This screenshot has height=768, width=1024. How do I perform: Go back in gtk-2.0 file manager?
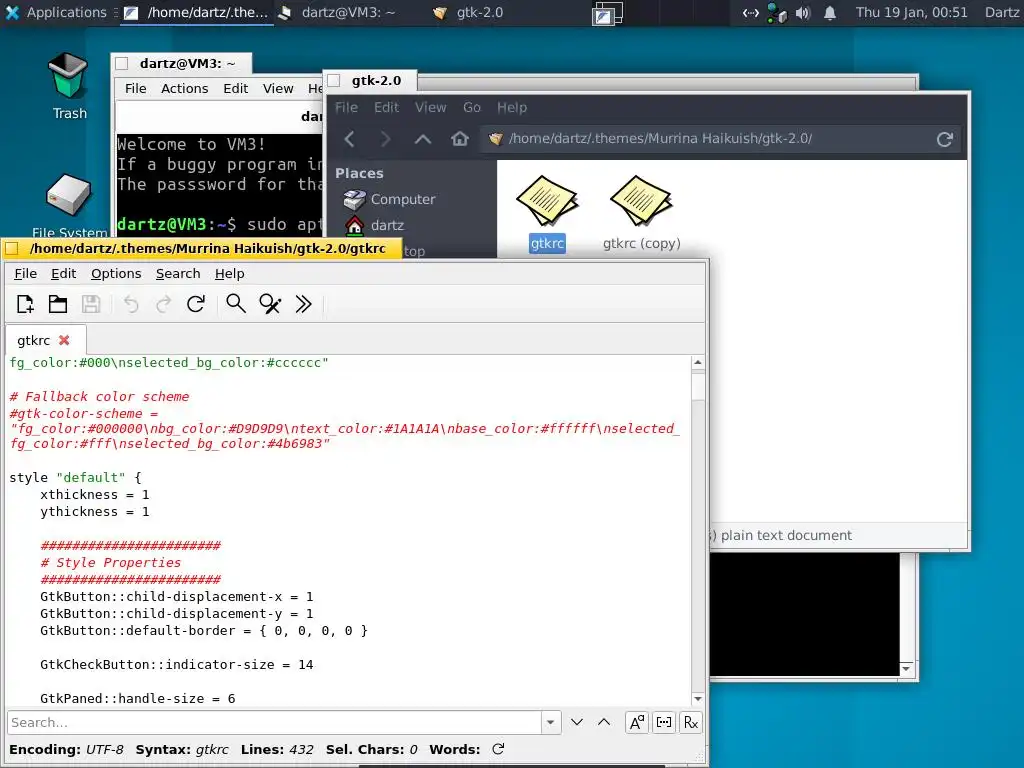[350, 139]
